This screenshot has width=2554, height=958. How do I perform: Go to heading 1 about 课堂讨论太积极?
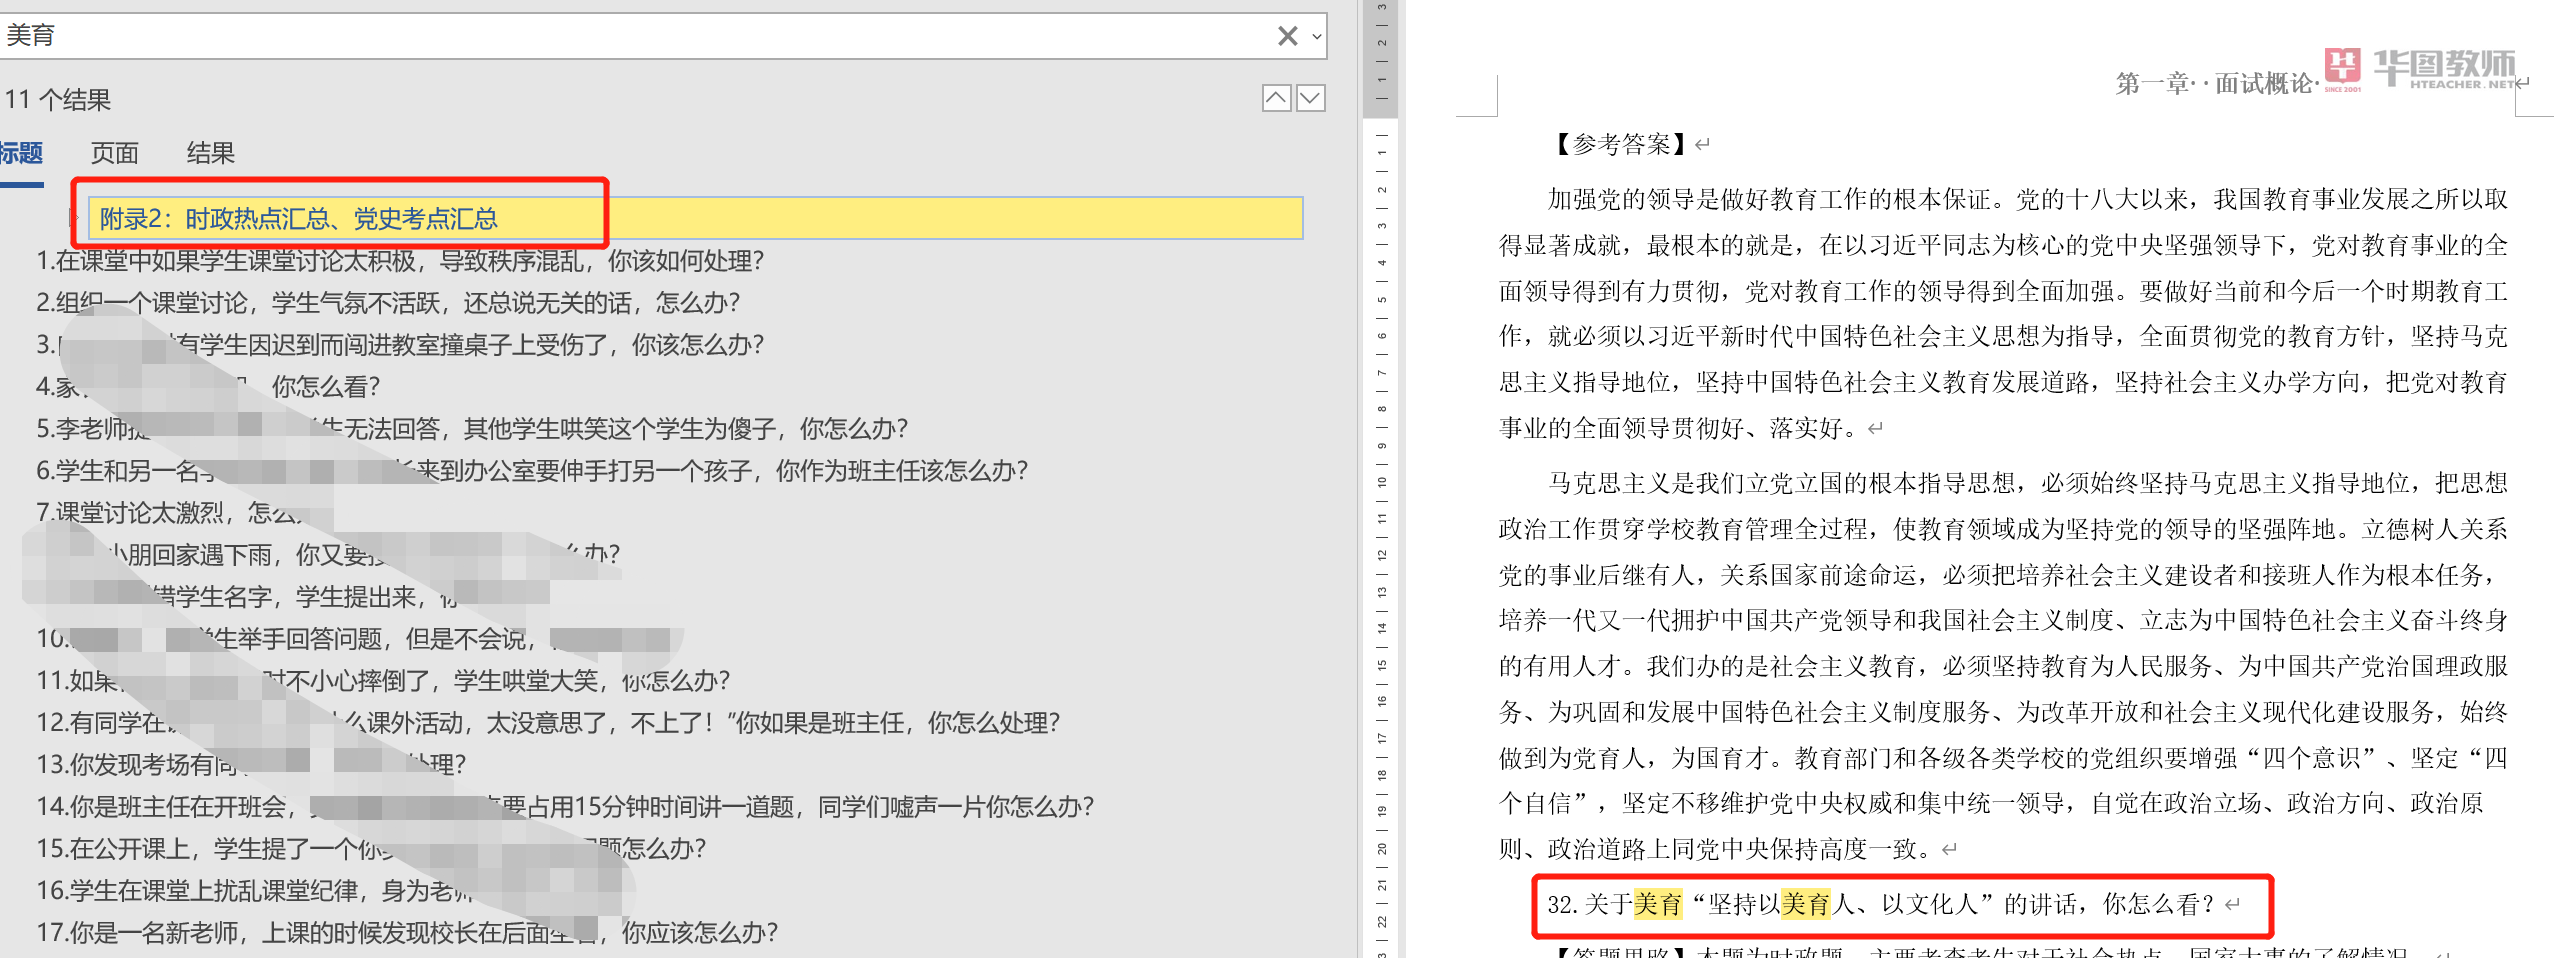400,261
